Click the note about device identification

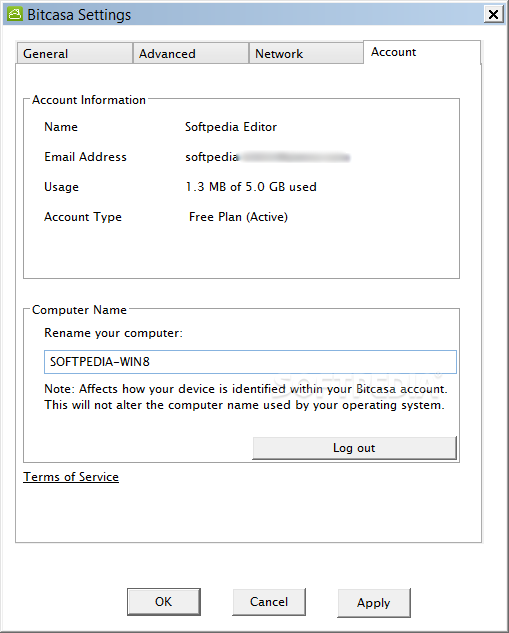[x=245, y=397]
